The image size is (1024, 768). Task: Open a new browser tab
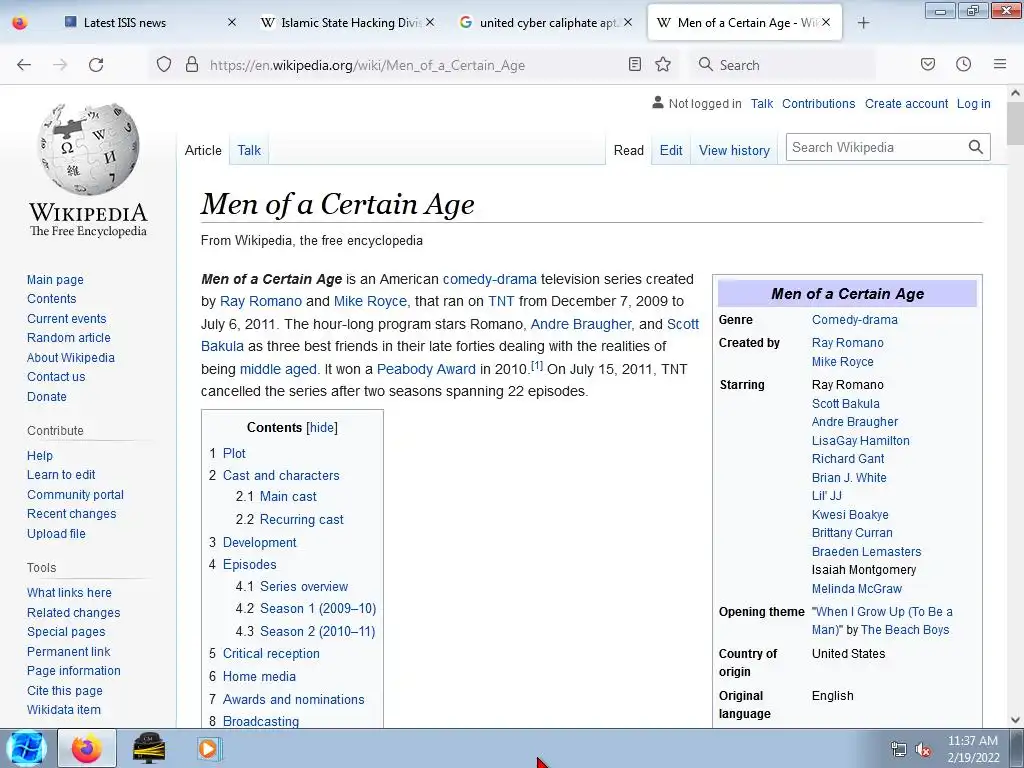tap(863, 23)
